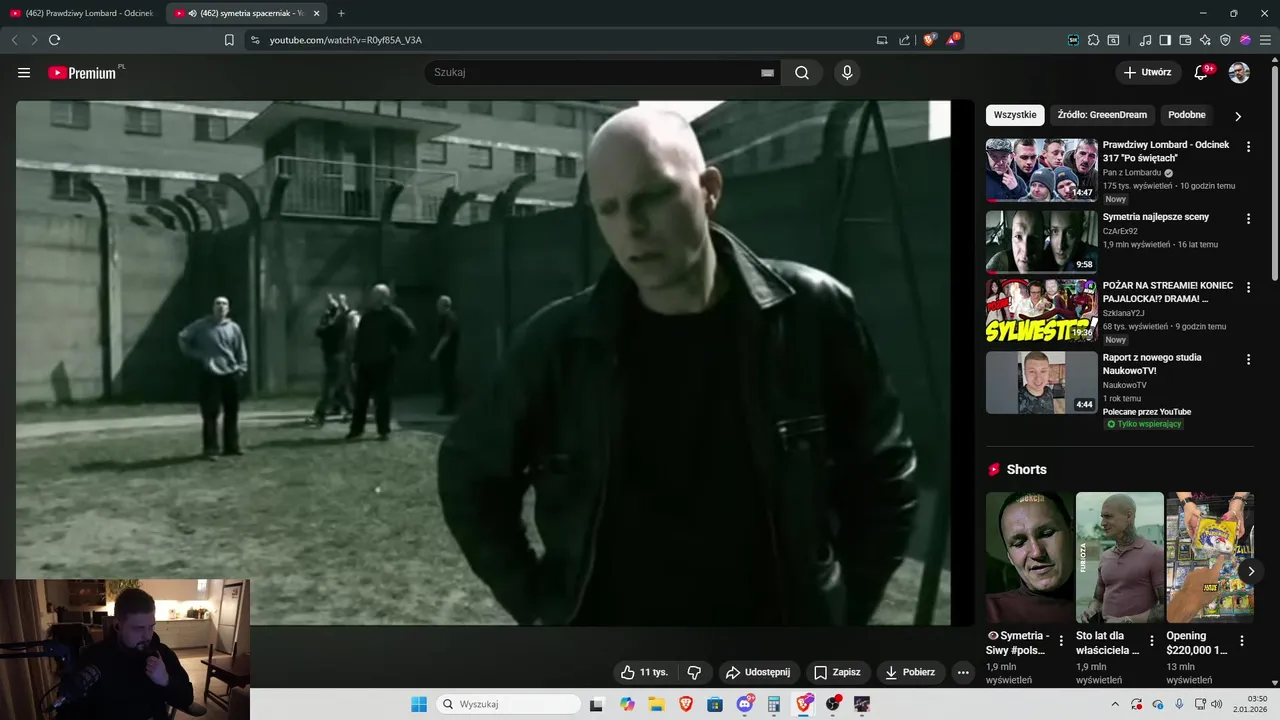Toggle the system tray microphone icon
Viewport: 1280px width, 720px height.
point(1179,704)
